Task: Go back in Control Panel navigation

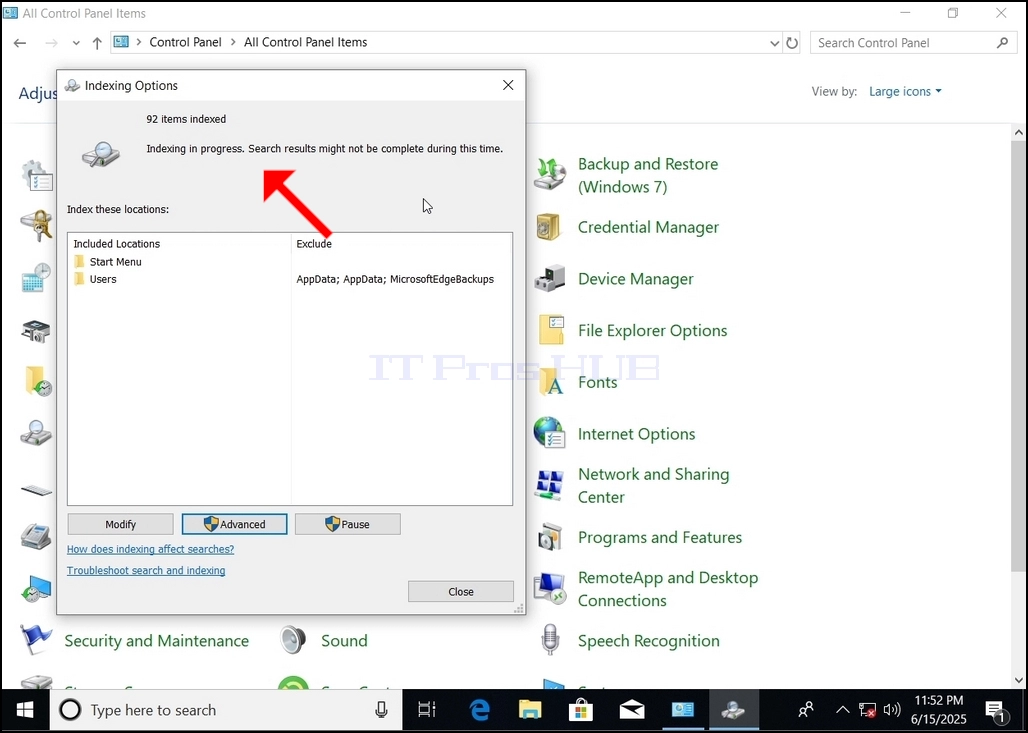Action: (x=20, y=43)
